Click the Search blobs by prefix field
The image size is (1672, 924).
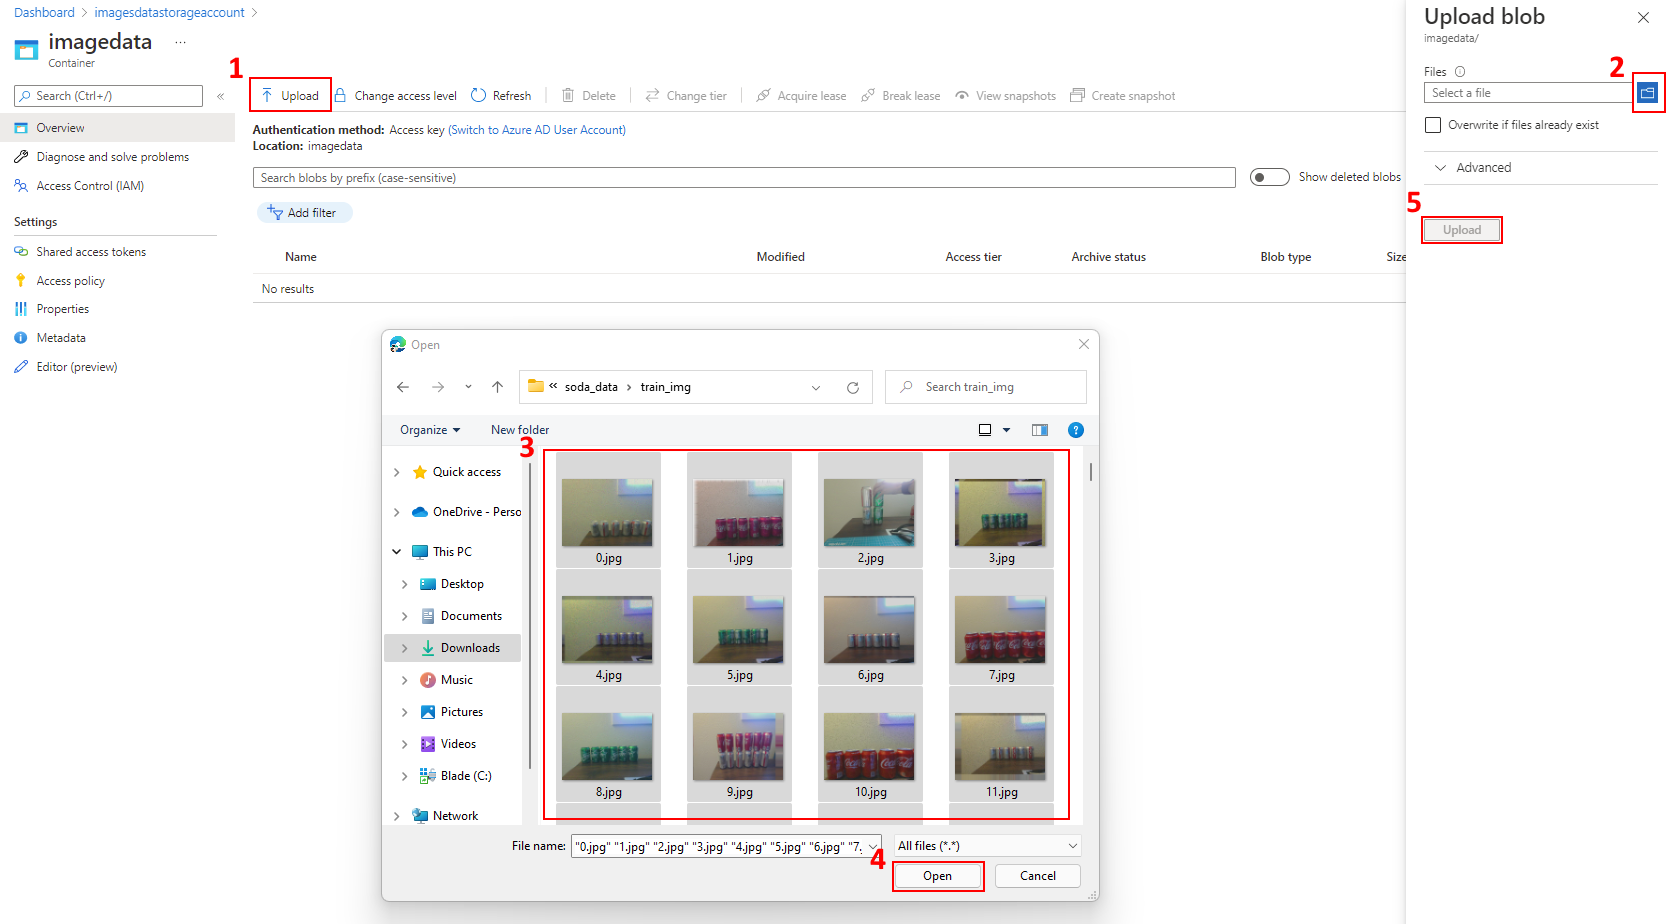(744, 178)
